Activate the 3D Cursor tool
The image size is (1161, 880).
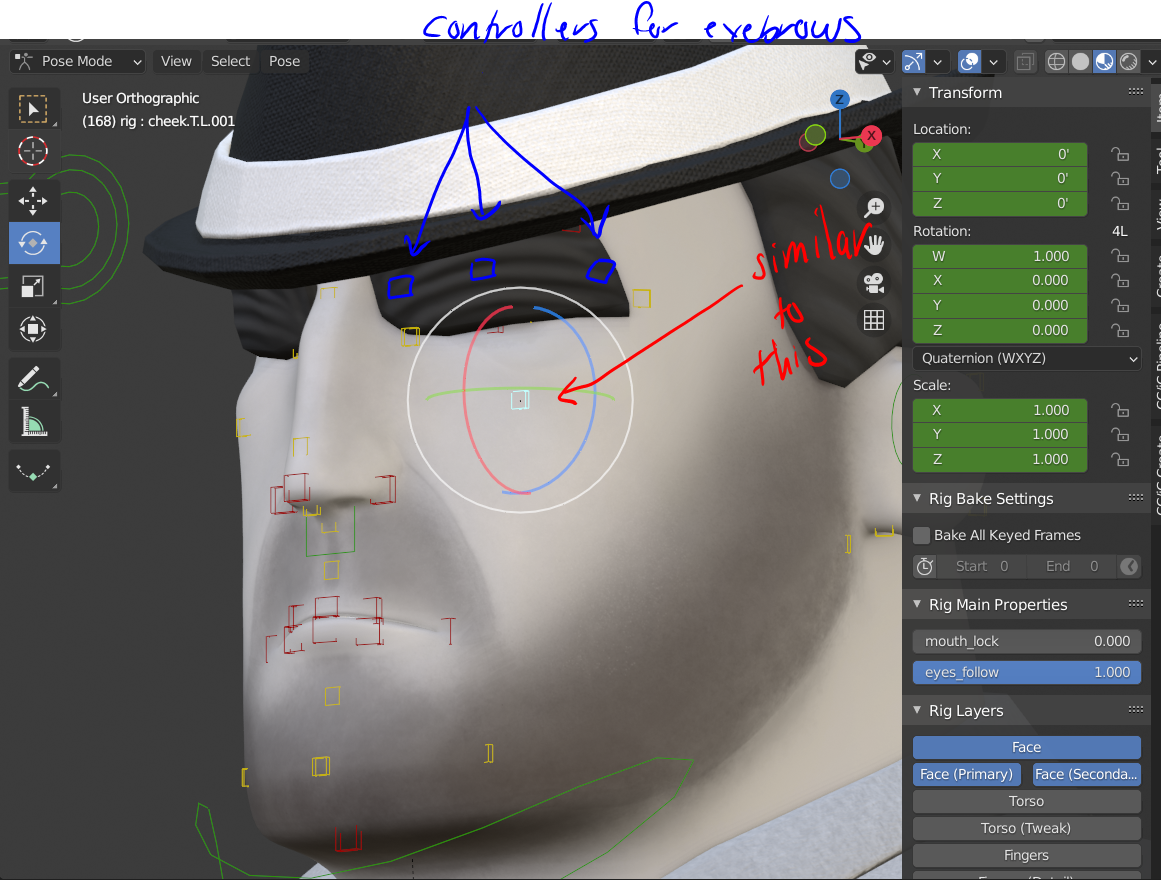33,151
